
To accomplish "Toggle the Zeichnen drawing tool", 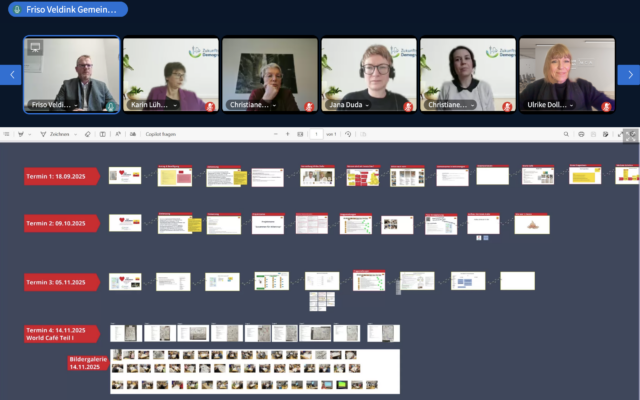I will point(49,134).
